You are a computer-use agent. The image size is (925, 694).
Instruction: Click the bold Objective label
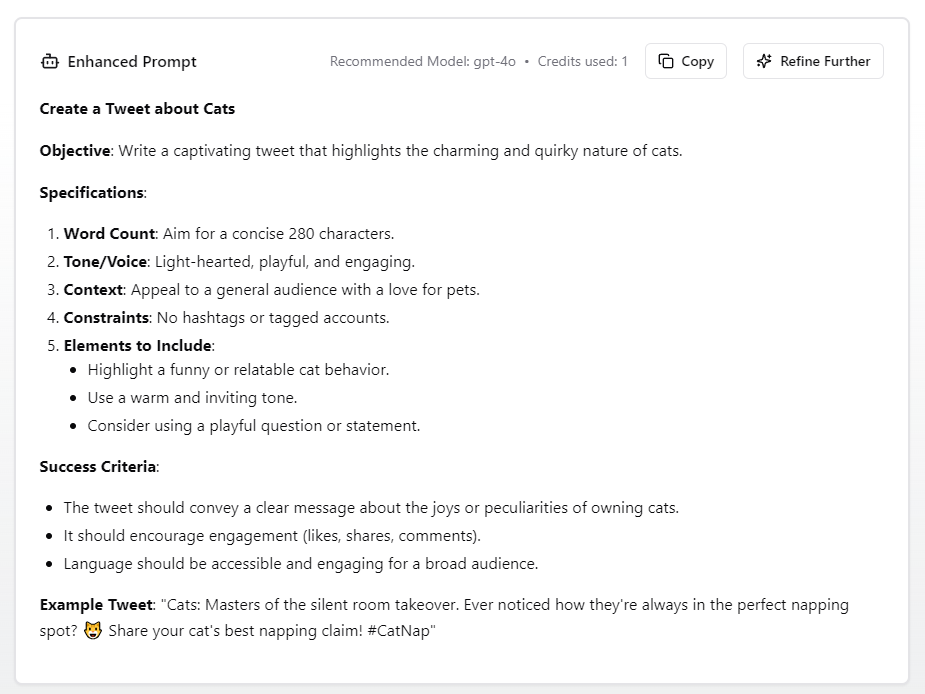(75, 151)
